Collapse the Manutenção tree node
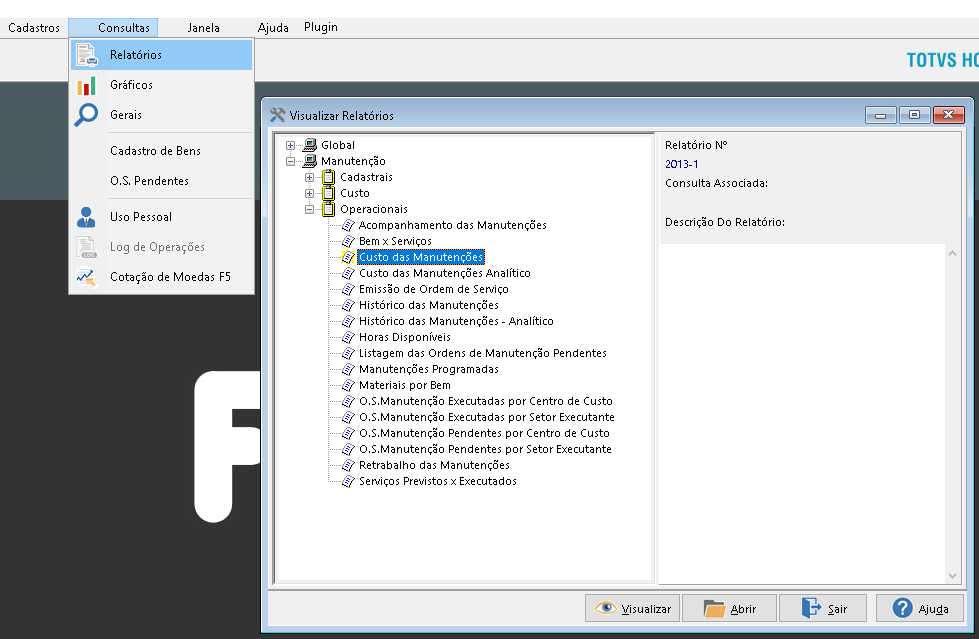Image resolution: width=979 pixels, height=639 pixels. point(290,161)
